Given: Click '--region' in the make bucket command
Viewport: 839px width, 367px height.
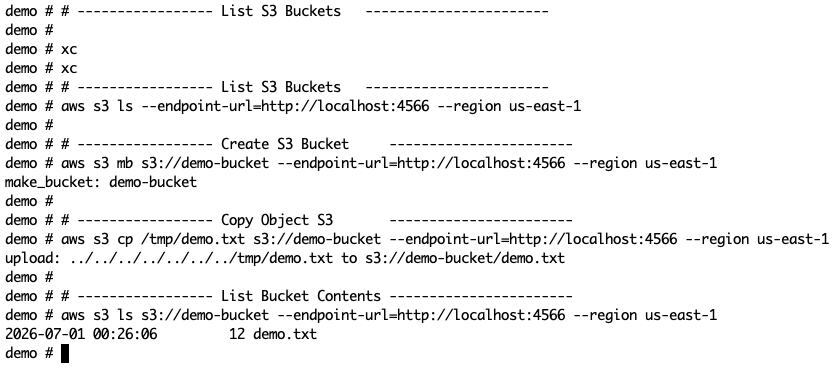Looking at the screenshot, I should [x=605, y=163].
